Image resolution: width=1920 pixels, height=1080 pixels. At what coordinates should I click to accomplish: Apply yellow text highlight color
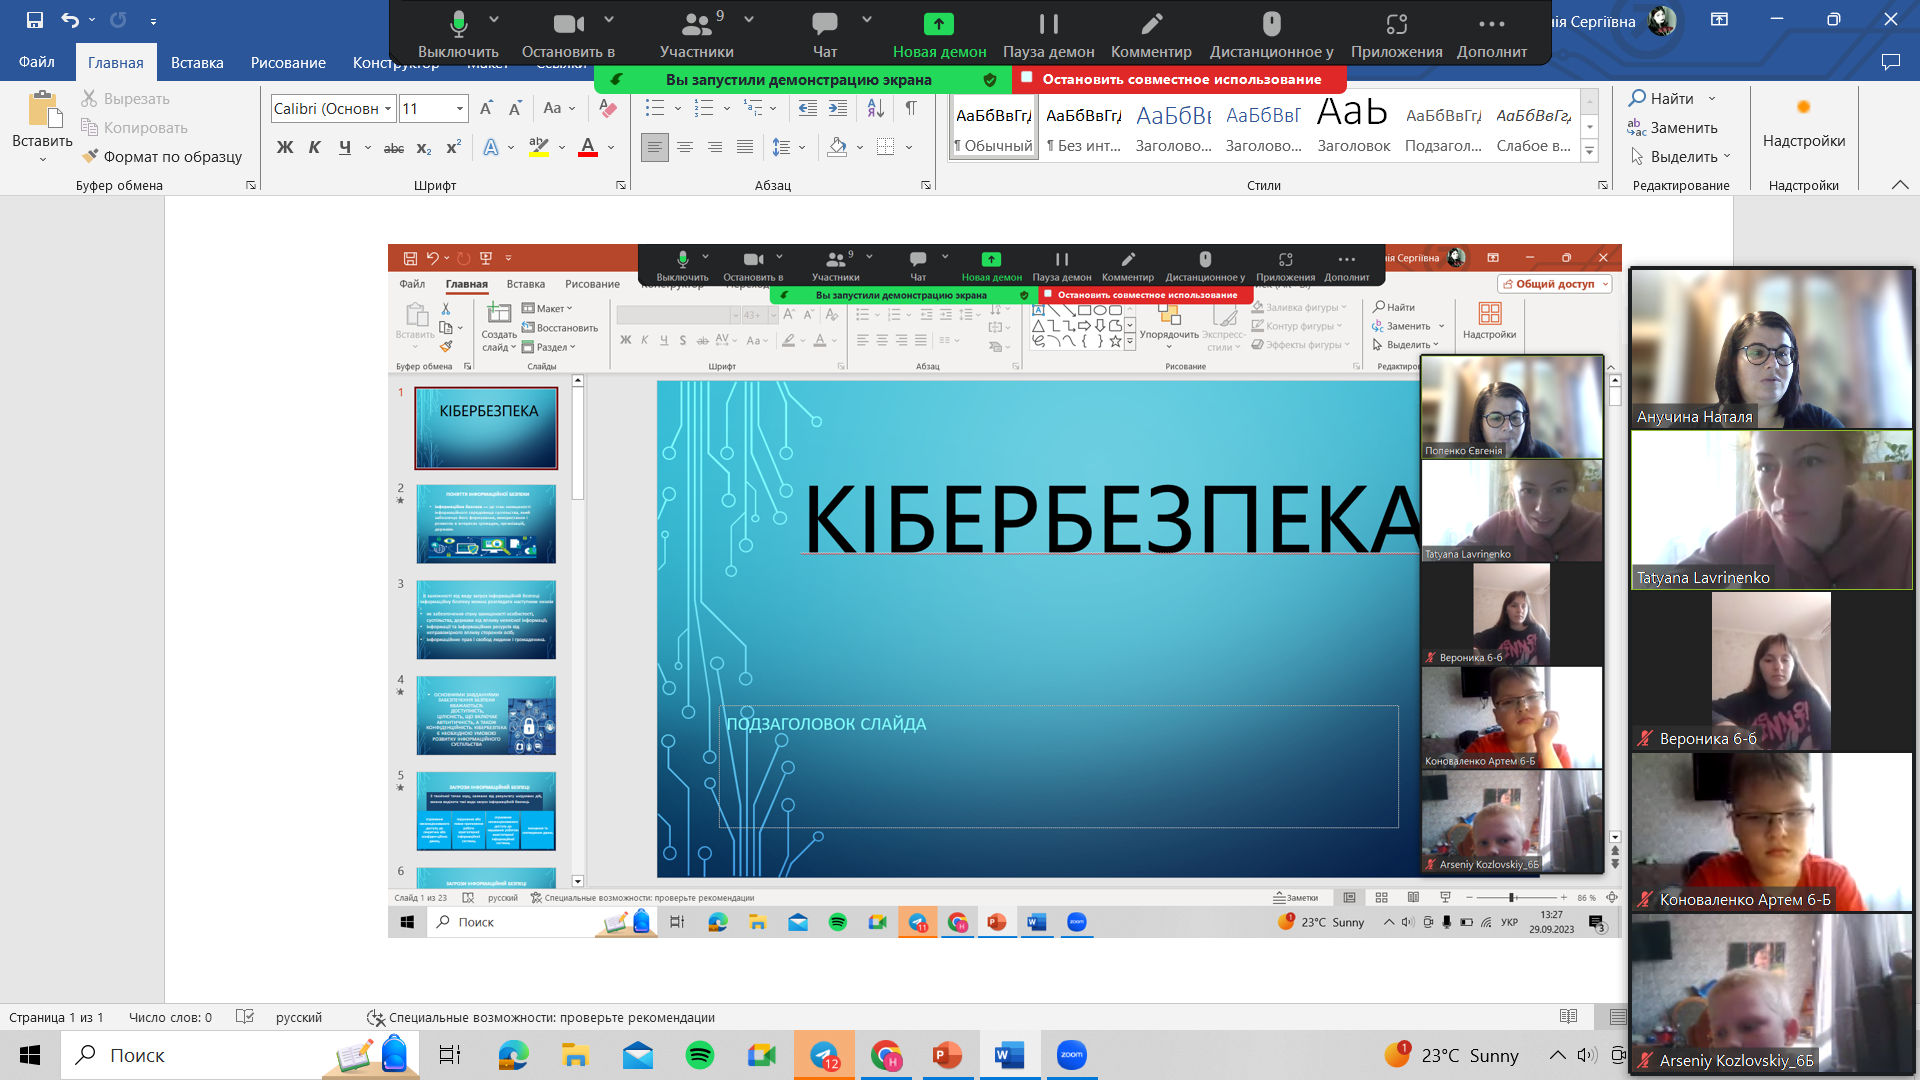click(539, 147)
